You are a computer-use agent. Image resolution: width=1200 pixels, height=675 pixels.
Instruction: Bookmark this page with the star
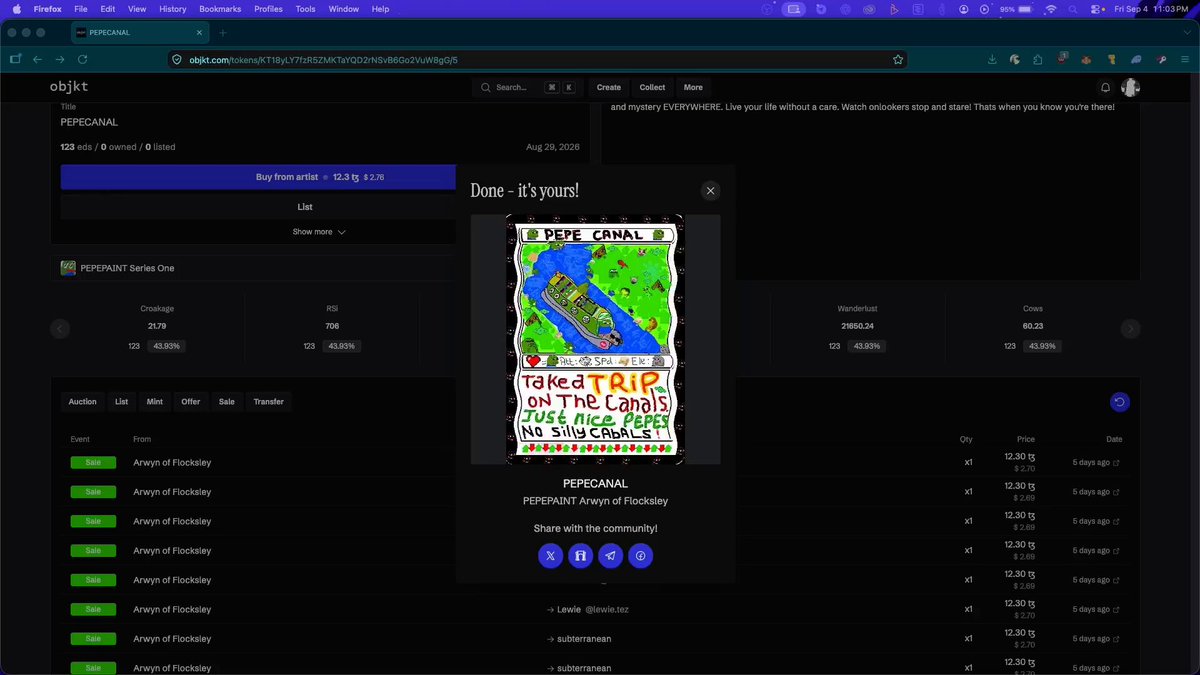[x=898, y=59]
